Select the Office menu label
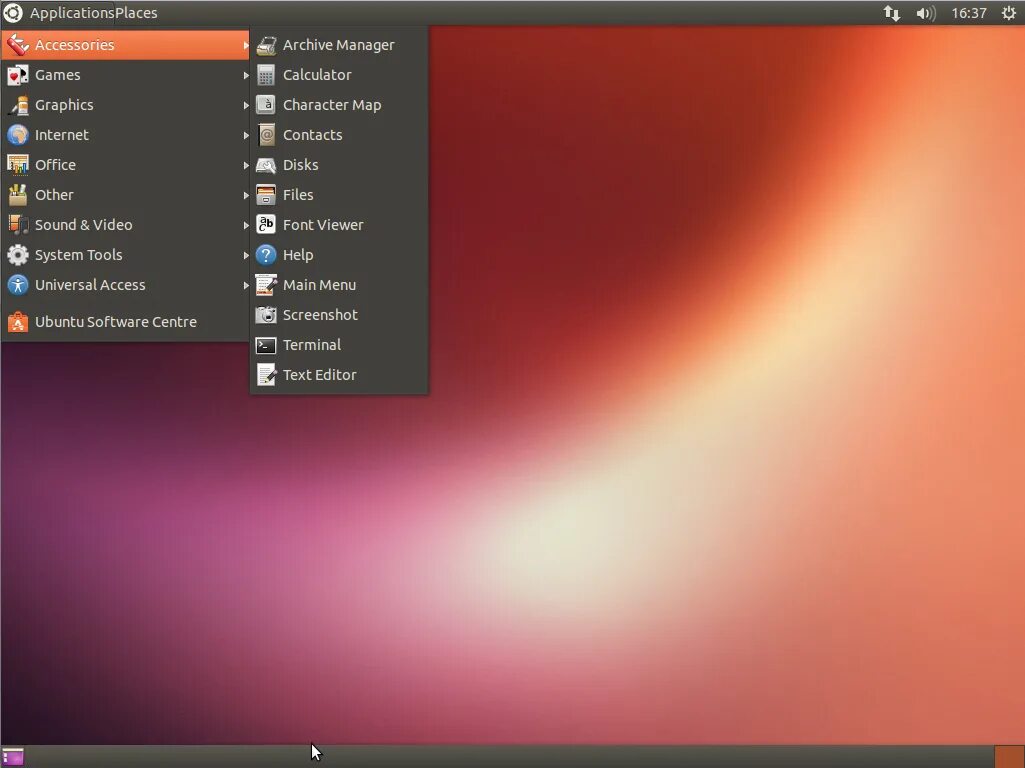Image resolution: width=1025 pixels, height=768 pixels. click(56, 165)
